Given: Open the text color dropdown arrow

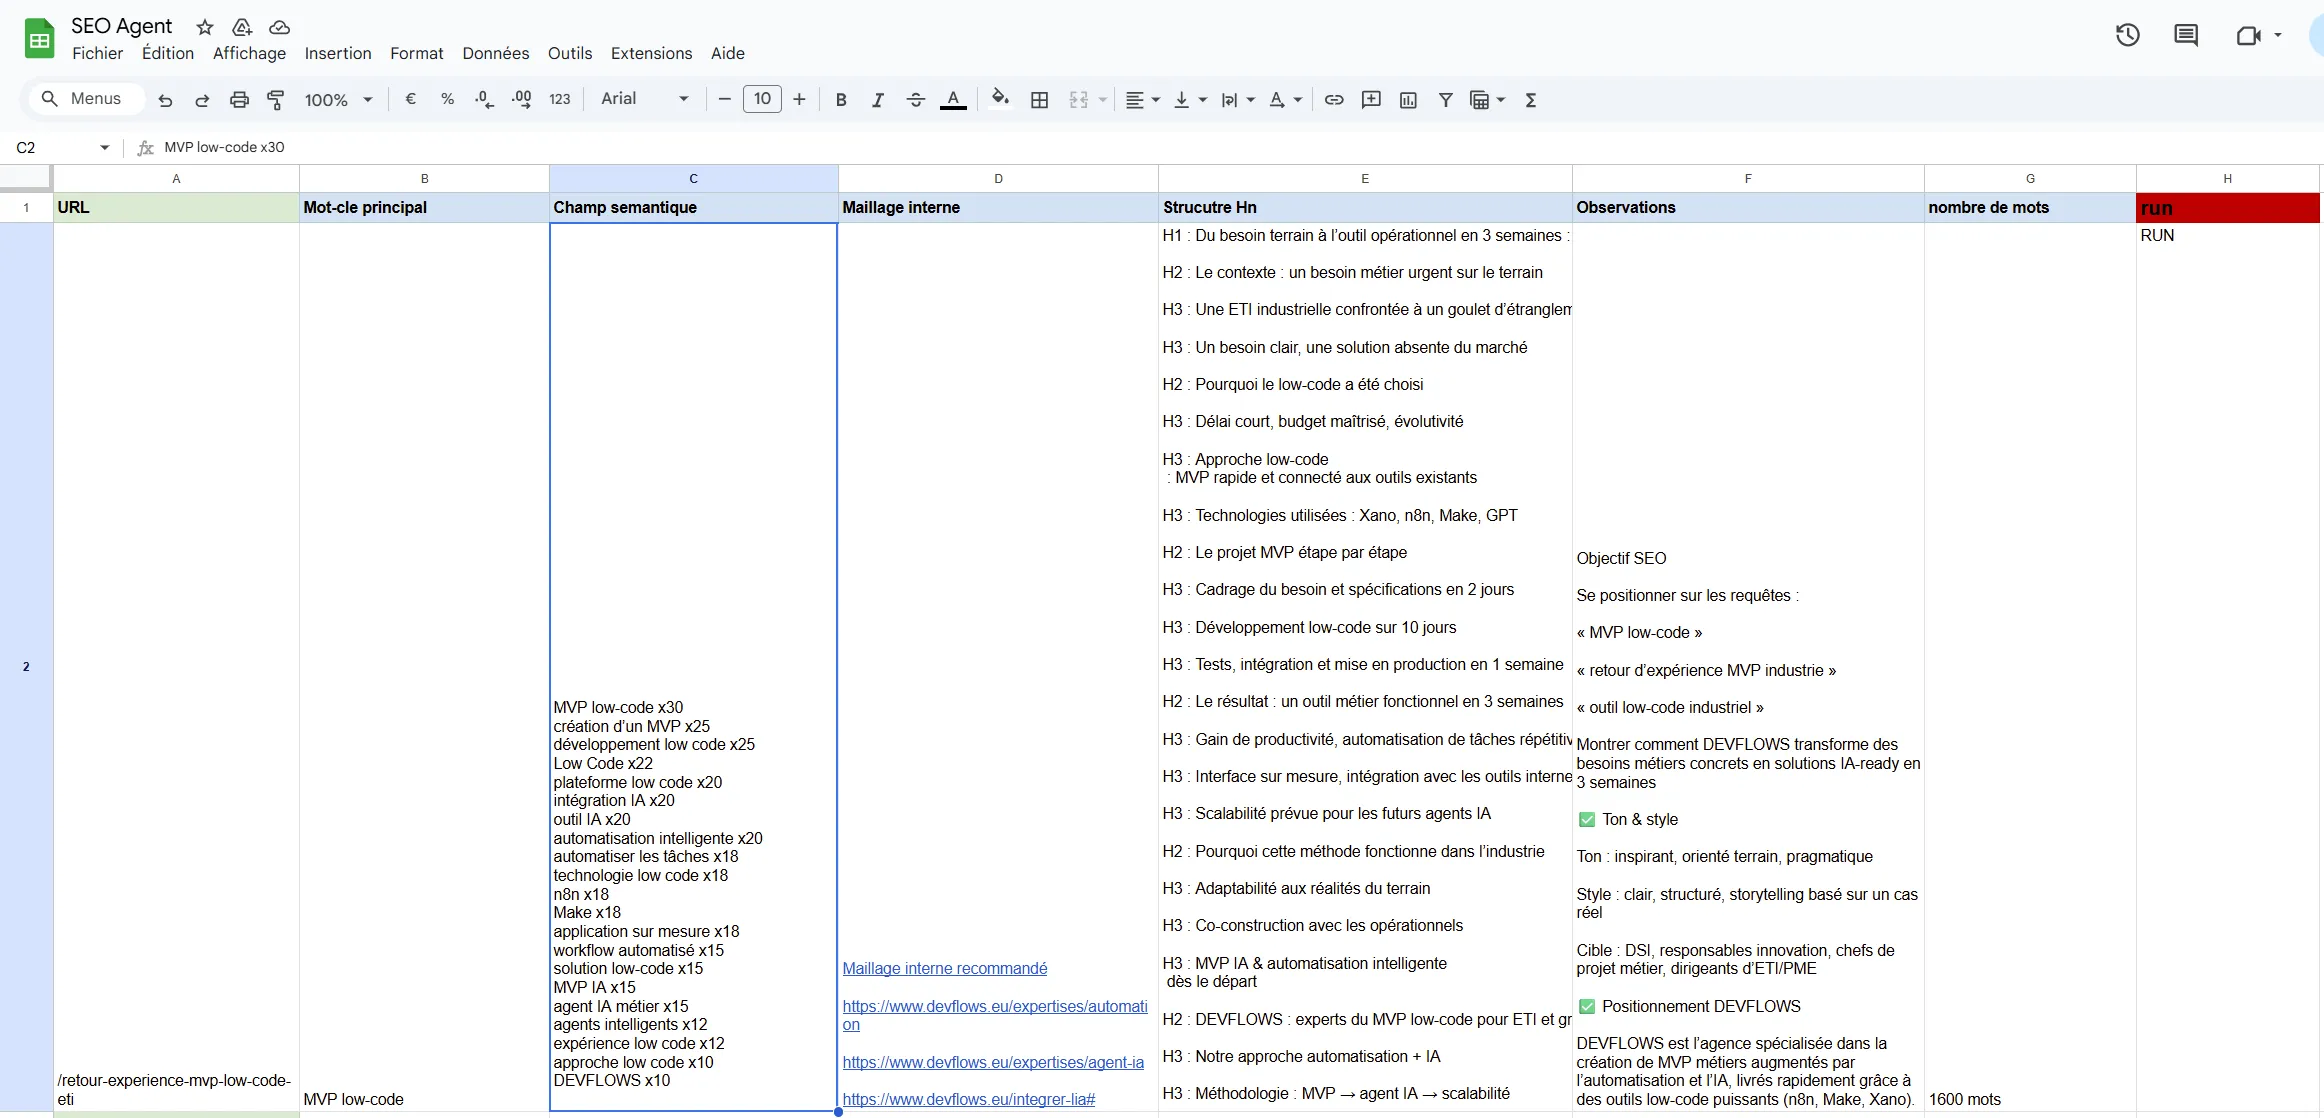Looking at the screenshot, I should pyautogui.click(x=953, y=99).
